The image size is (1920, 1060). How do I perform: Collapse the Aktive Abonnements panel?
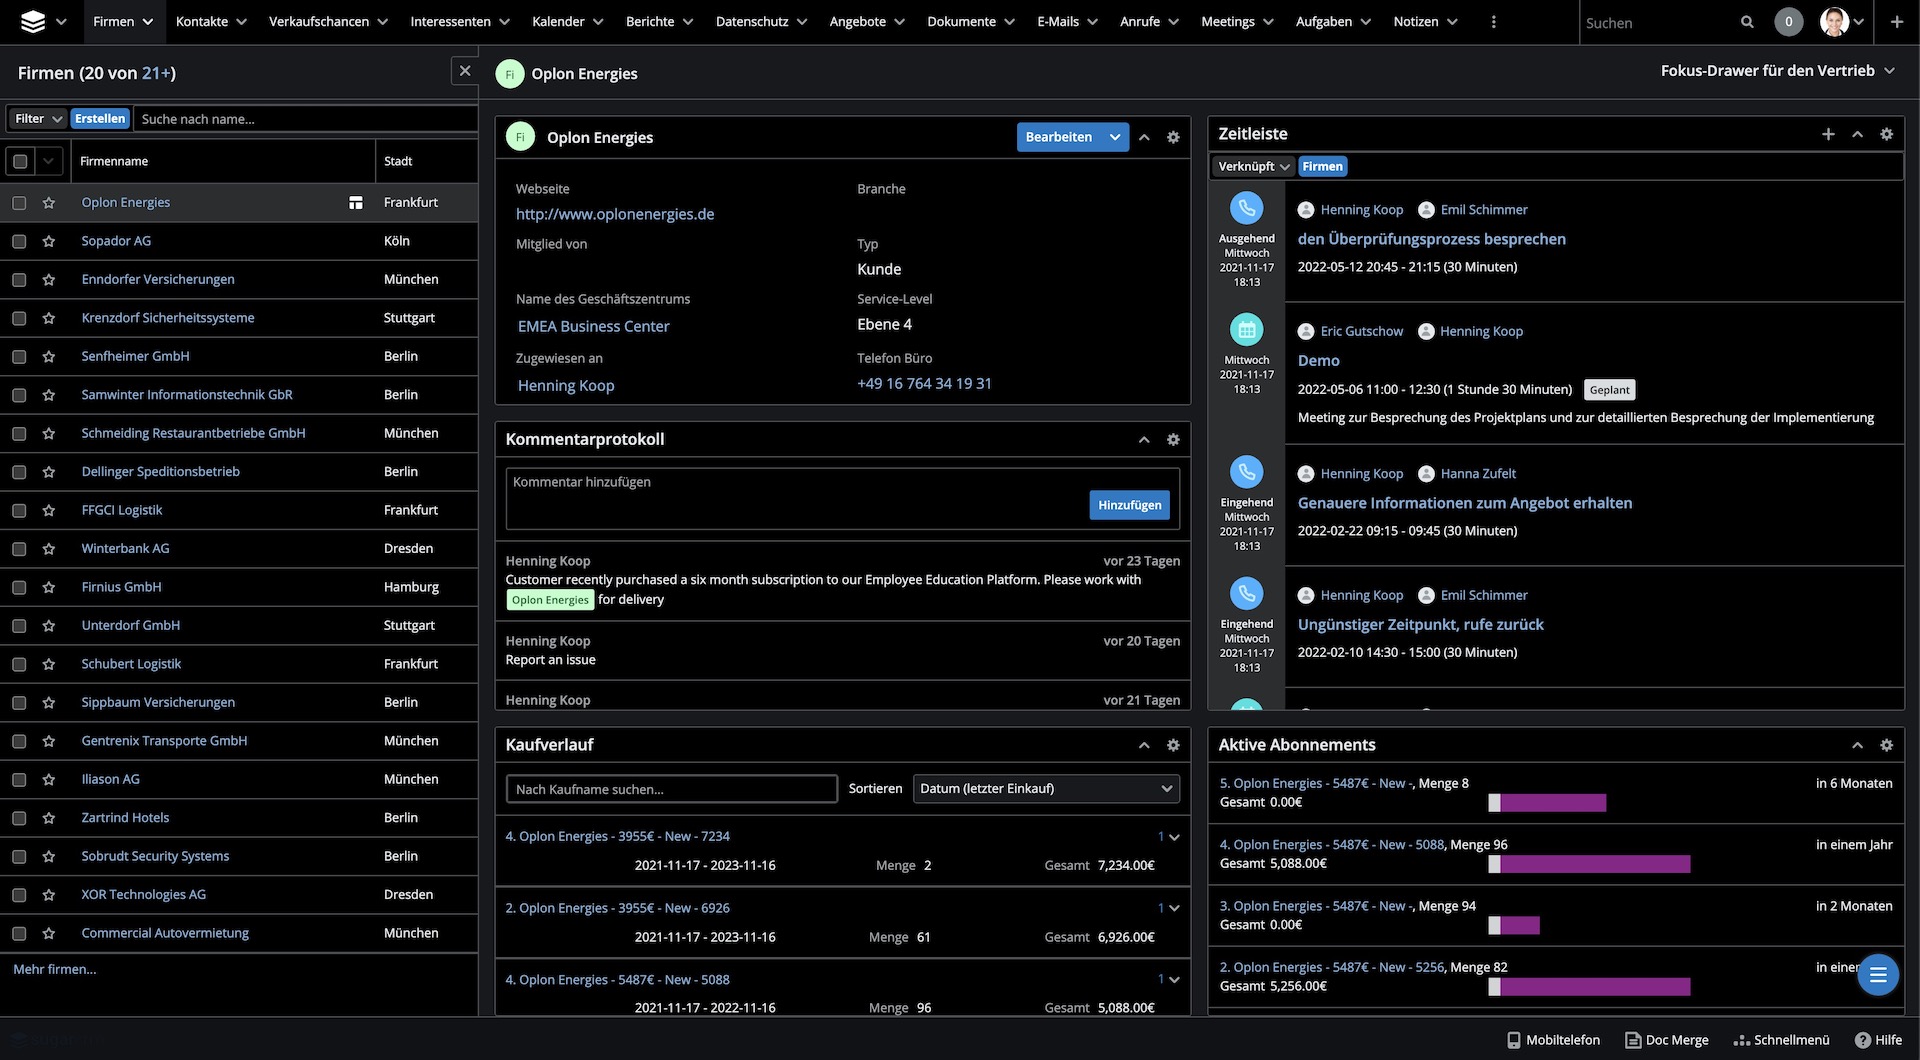click(1857, 745)
